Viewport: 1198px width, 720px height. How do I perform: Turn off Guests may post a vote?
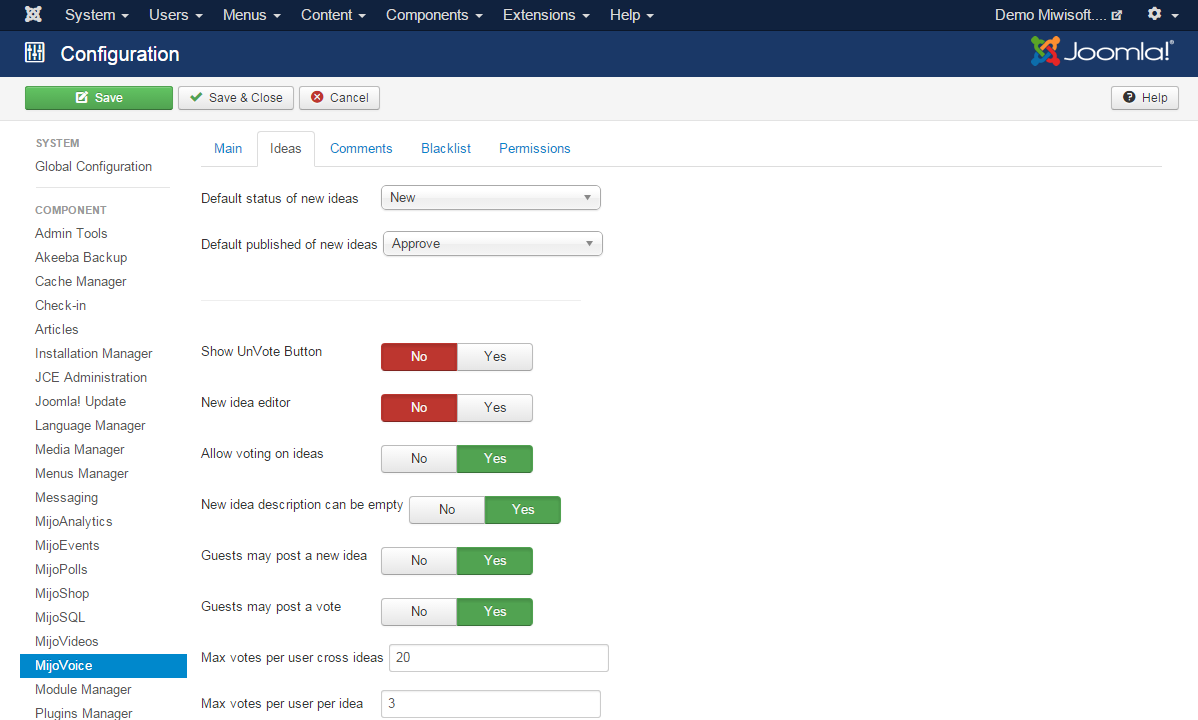[419, 612]
